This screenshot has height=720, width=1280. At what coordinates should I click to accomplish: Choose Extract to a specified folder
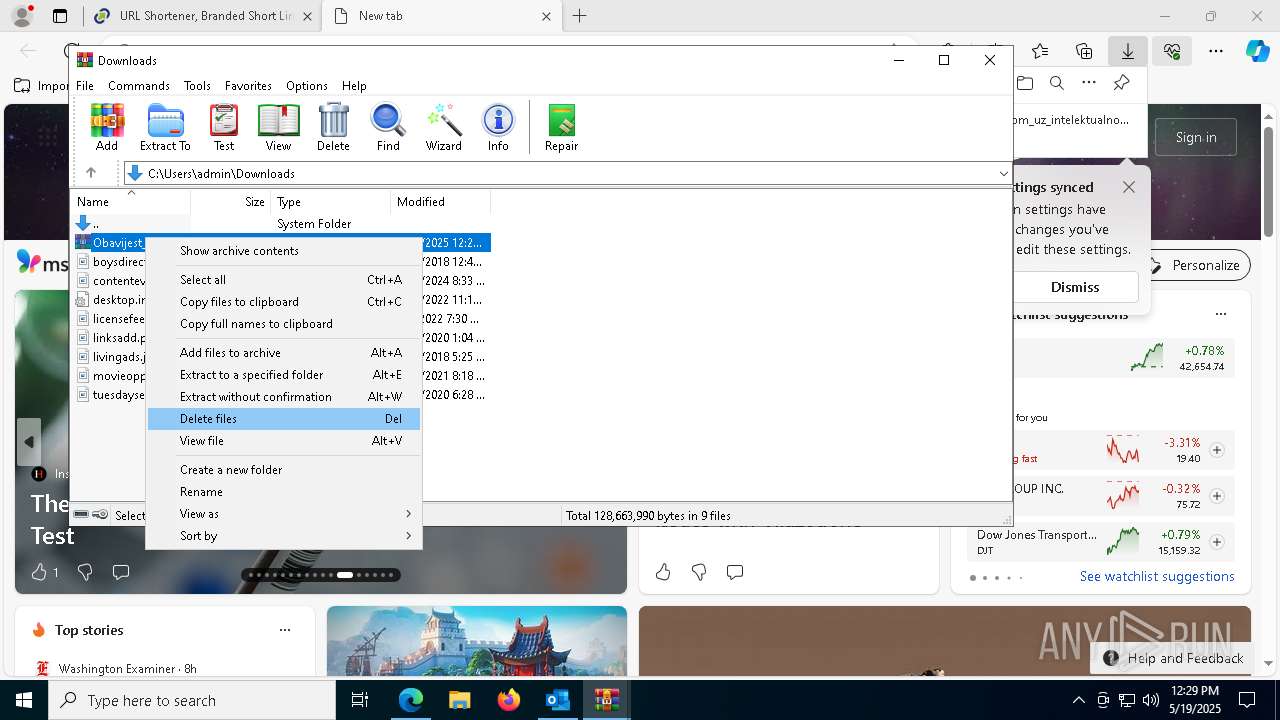[x=284, y=375]
